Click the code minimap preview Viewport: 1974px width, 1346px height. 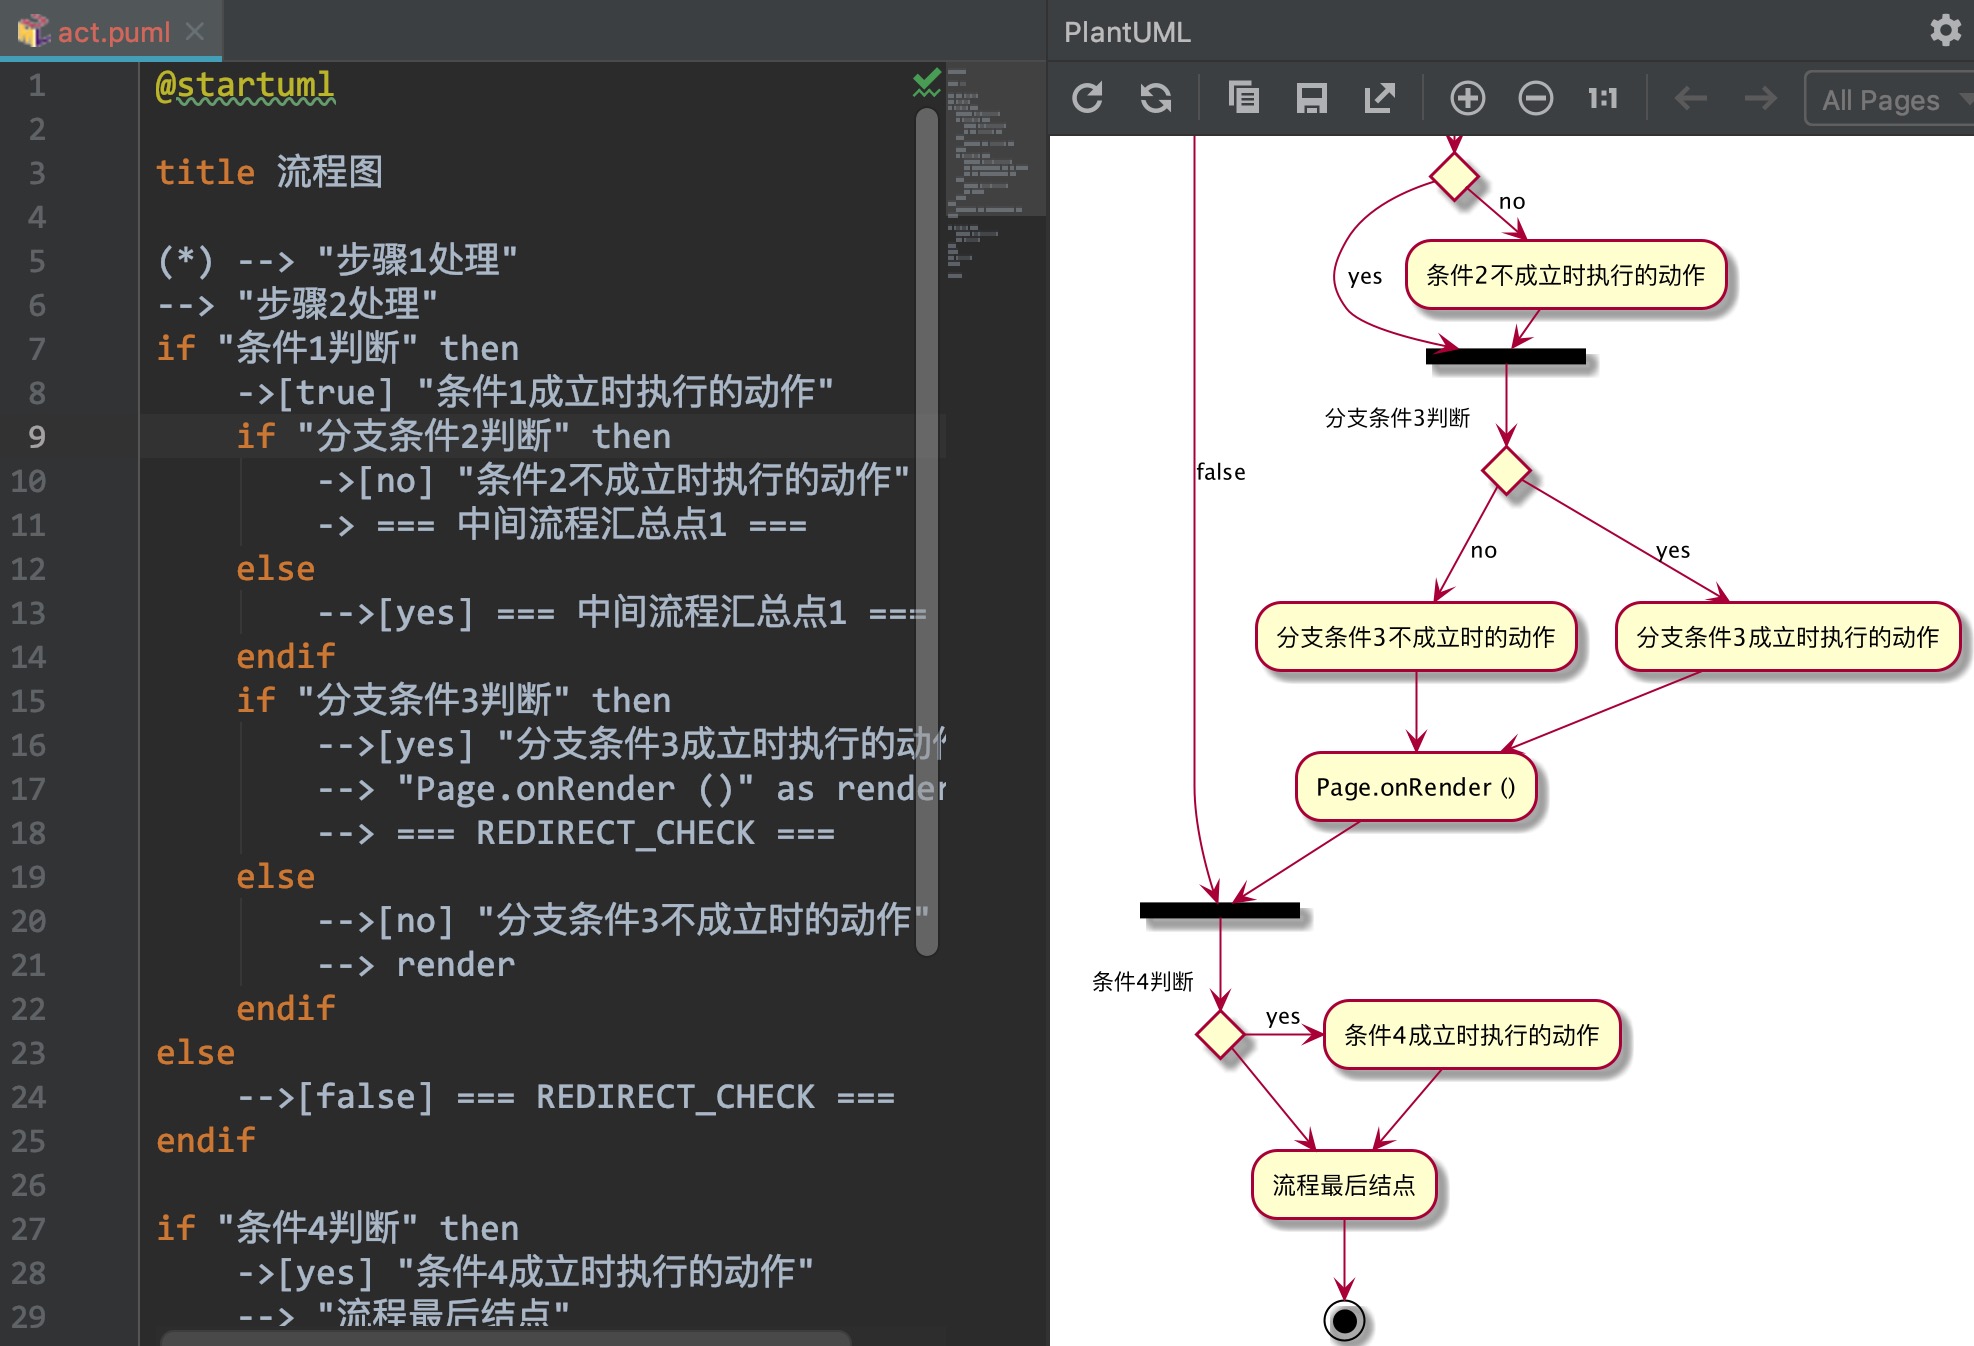click(996, 170)
